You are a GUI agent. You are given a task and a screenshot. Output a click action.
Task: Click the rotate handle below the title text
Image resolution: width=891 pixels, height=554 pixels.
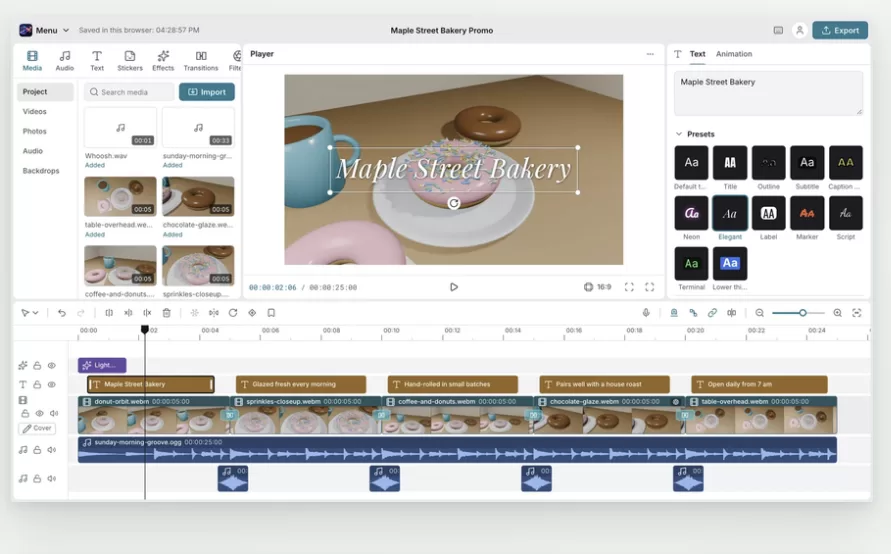tap(453, 203)
